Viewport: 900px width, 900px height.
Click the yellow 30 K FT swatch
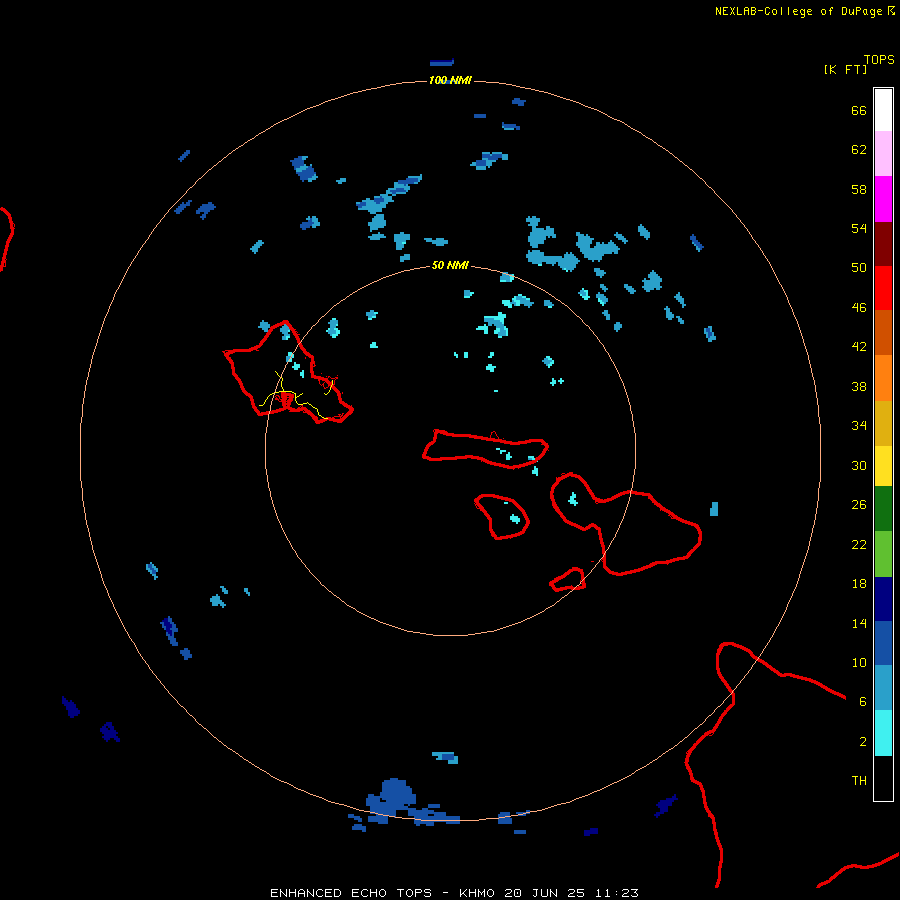click(x=883, y=466)
